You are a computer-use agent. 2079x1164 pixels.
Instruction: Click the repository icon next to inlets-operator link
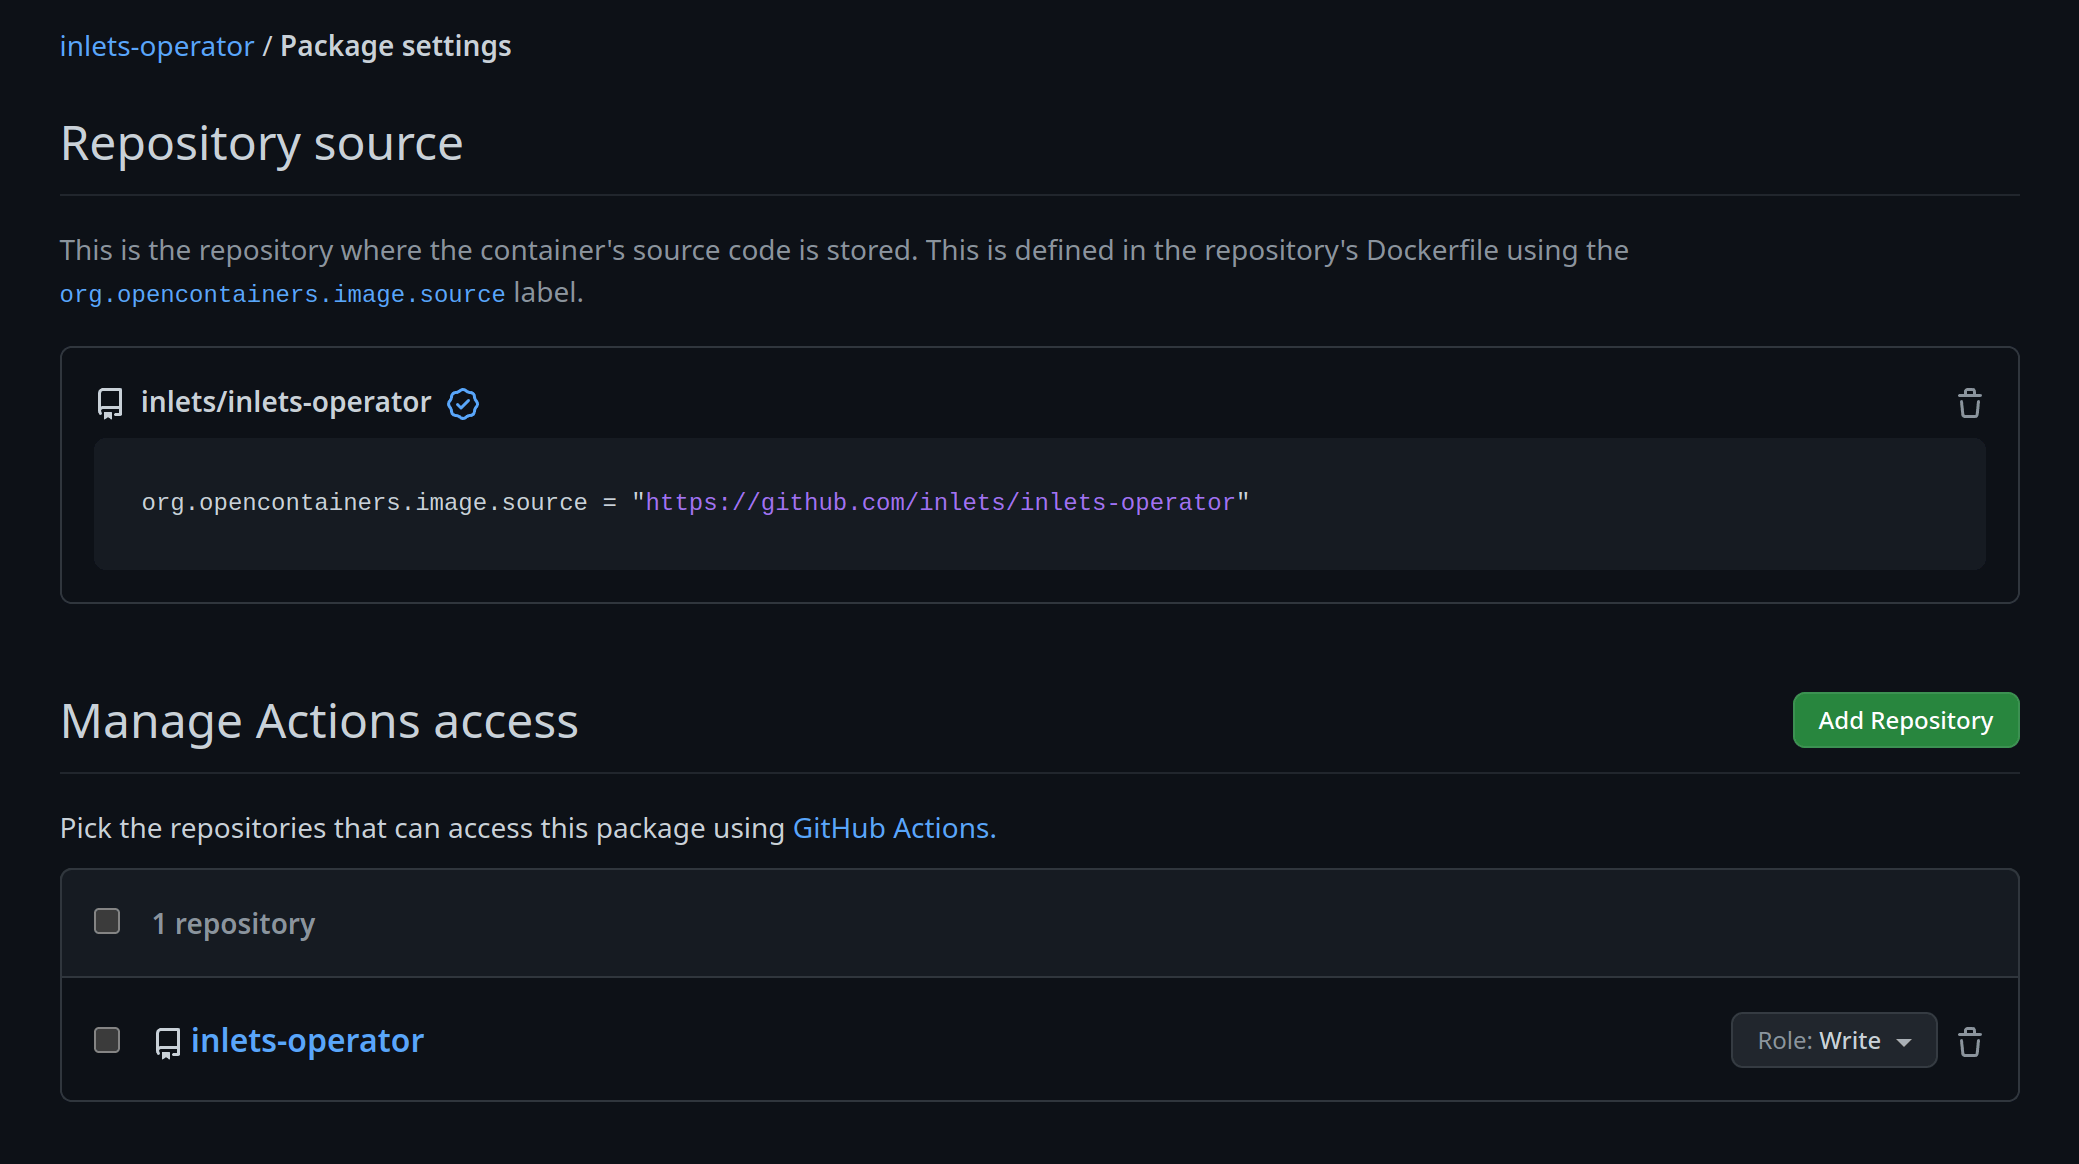(x=166, y=1041)
